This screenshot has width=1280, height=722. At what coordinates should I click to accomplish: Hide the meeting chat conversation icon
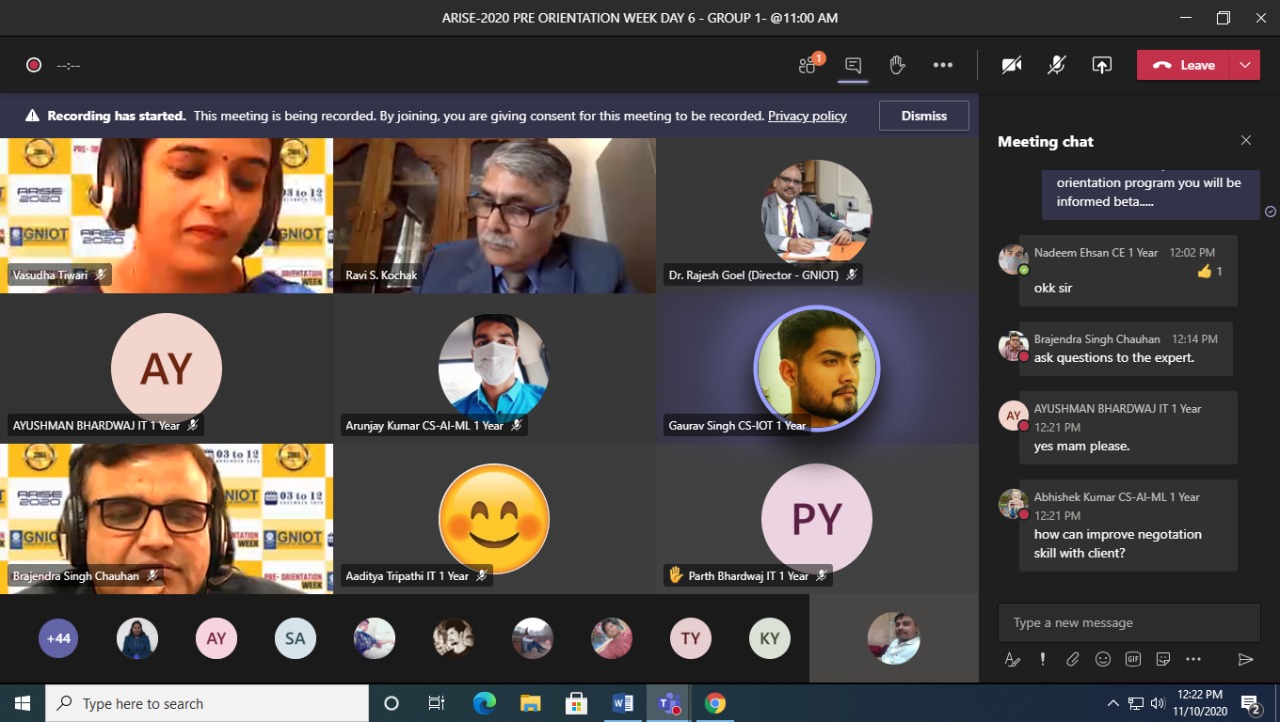[853, 65]
